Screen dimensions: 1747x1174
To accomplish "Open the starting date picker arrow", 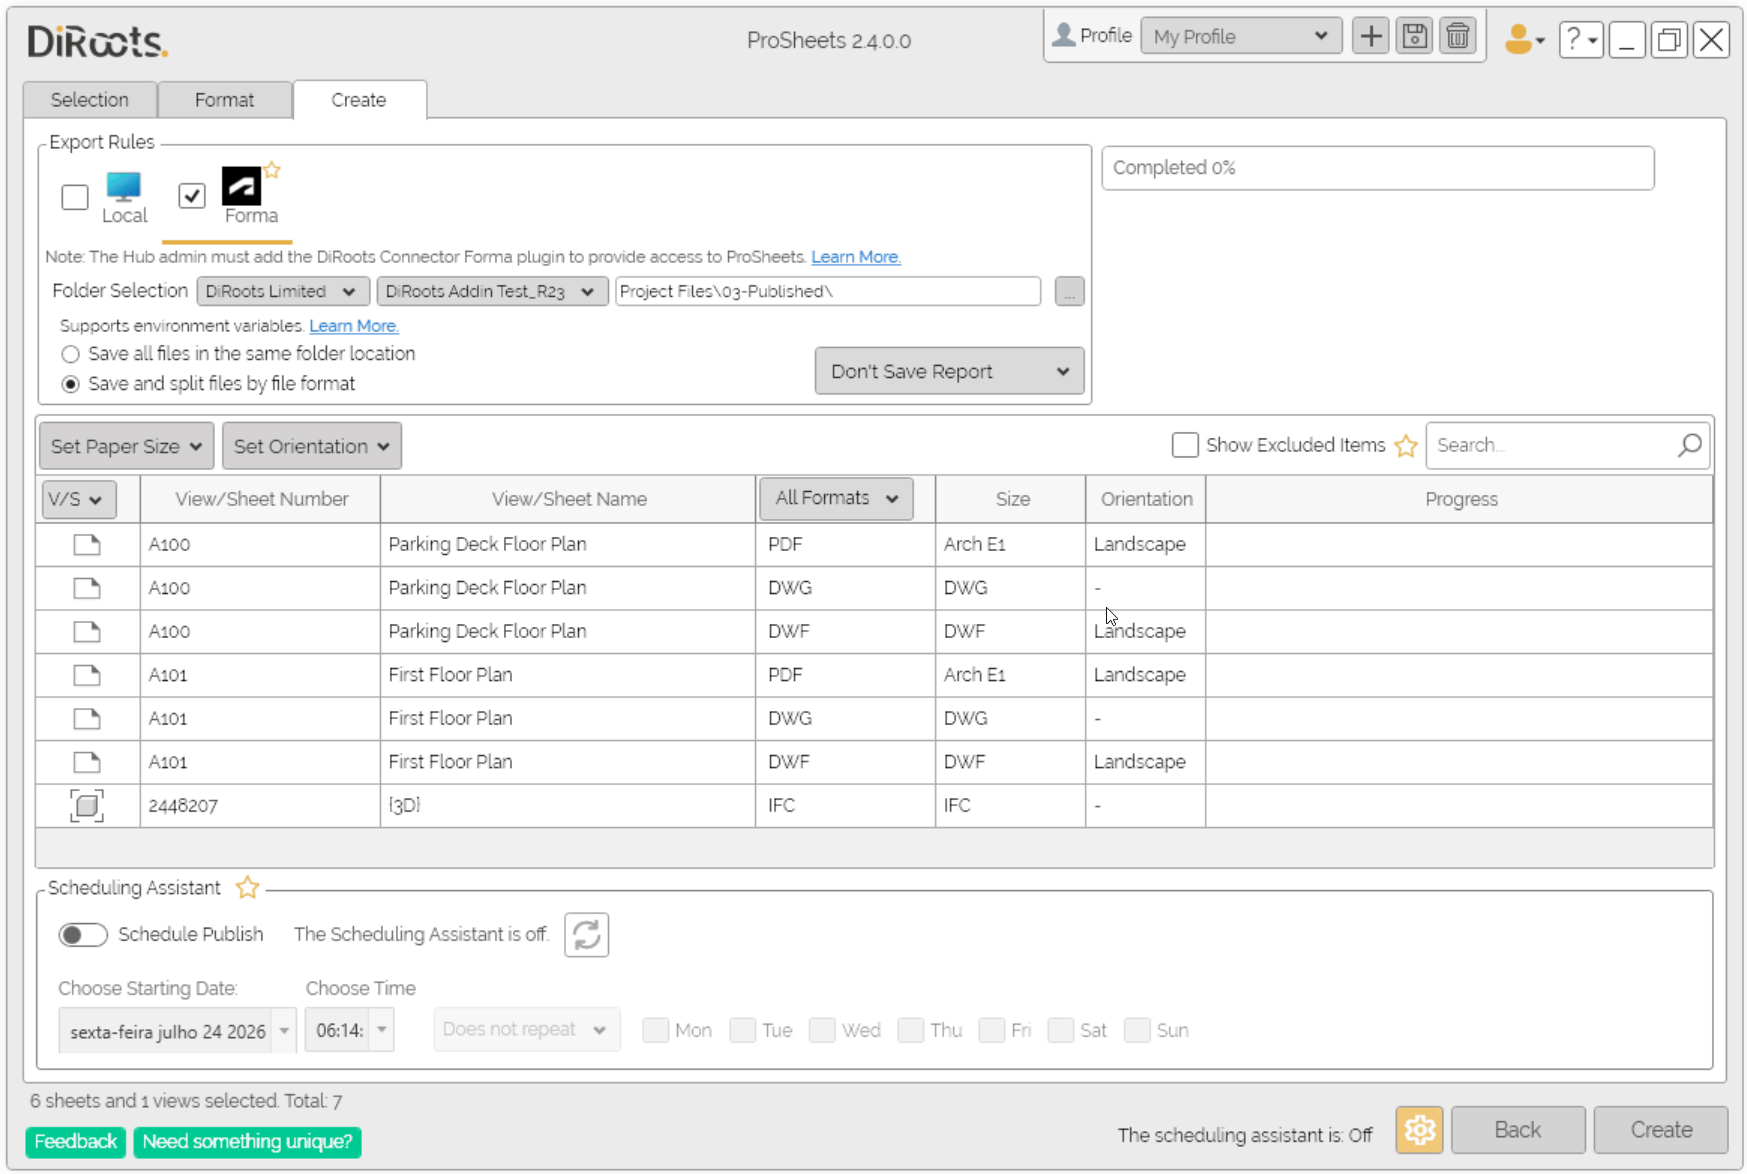I will pyautogui.click(x=284, y=1031).
